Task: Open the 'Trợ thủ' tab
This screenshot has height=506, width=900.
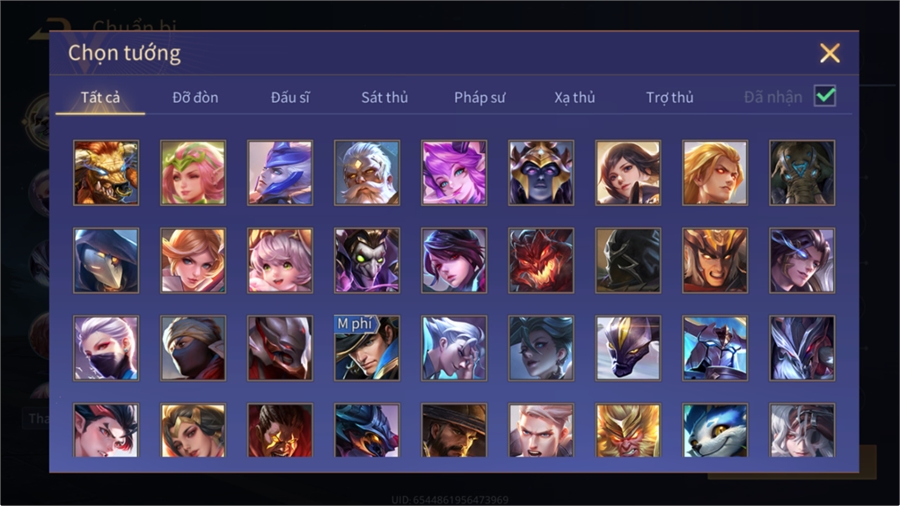Action: (x=670, y=98)
